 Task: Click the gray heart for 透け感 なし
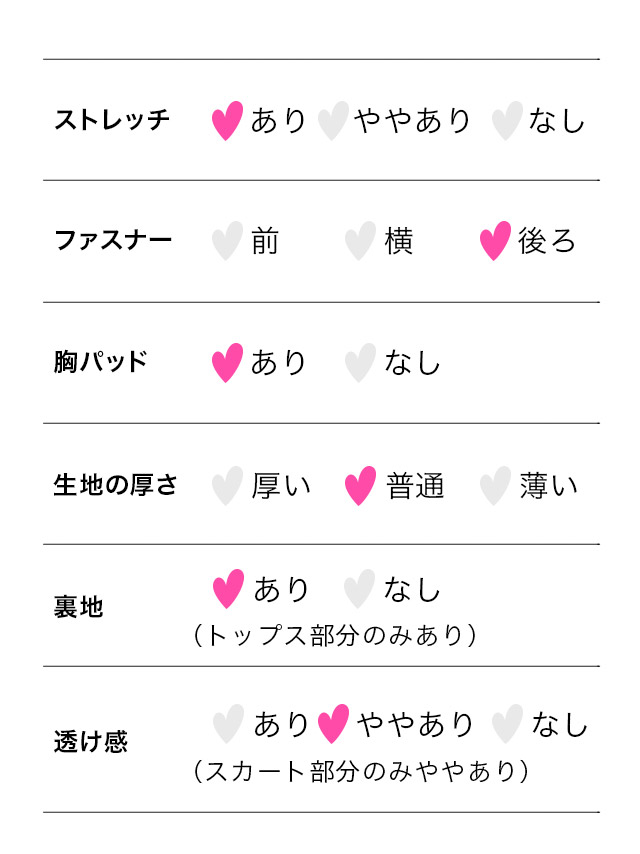click(x=508, y=724)
